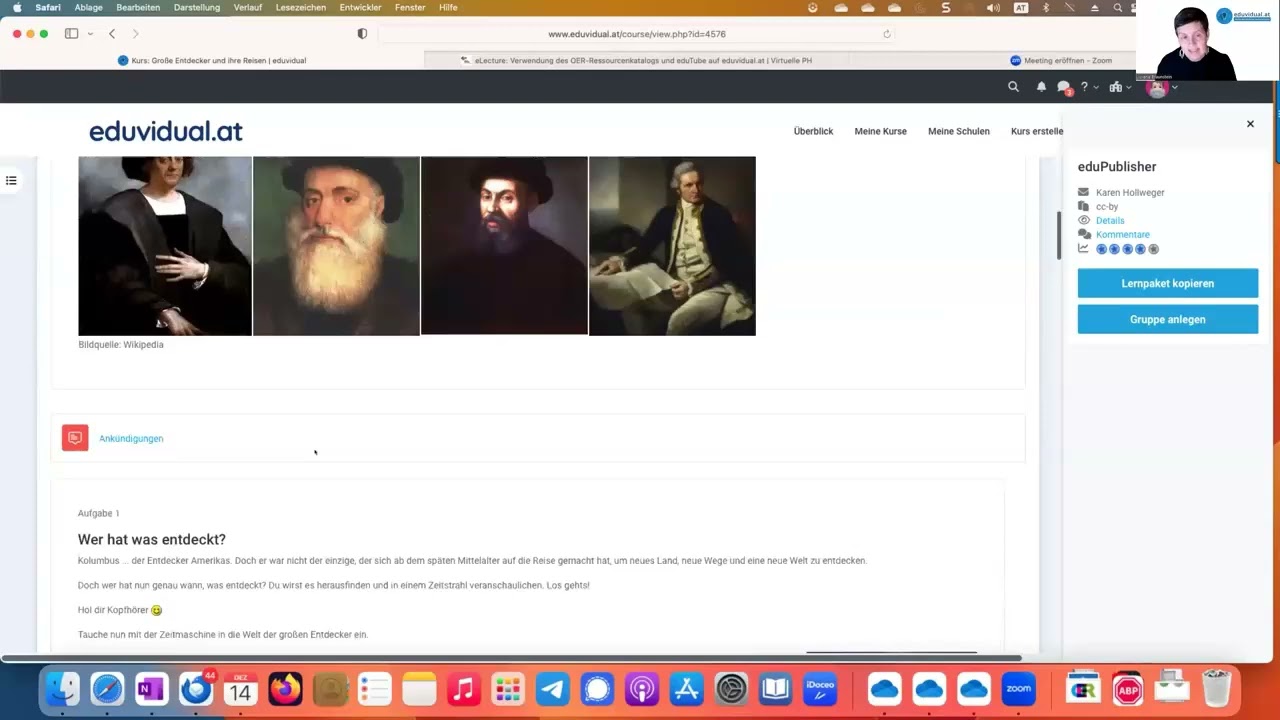
Task: Click the volume icon in the menu bar
Action: click(993, 7)
